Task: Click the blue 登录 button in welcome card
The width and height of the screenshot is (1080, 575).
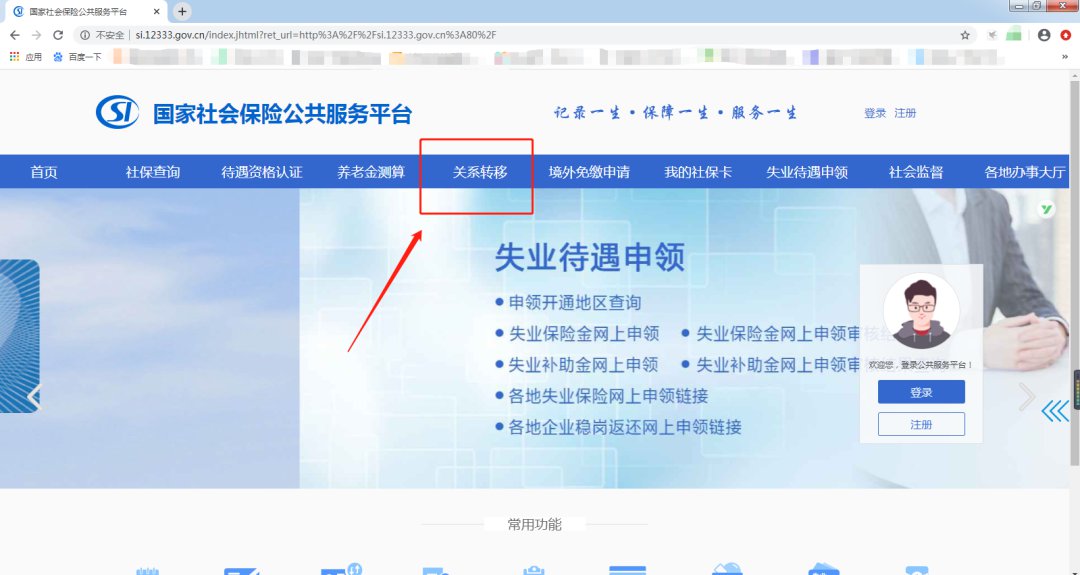Action: [921, 392]
